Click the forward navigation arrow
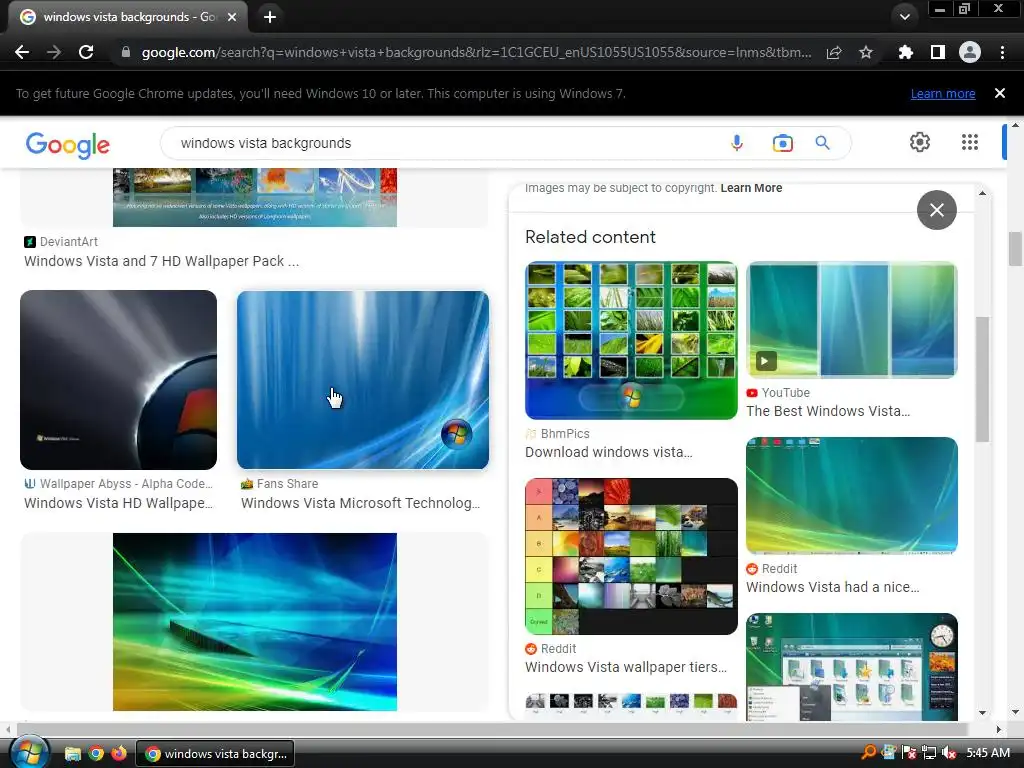The image size is (1024, 768). (54, 52)
